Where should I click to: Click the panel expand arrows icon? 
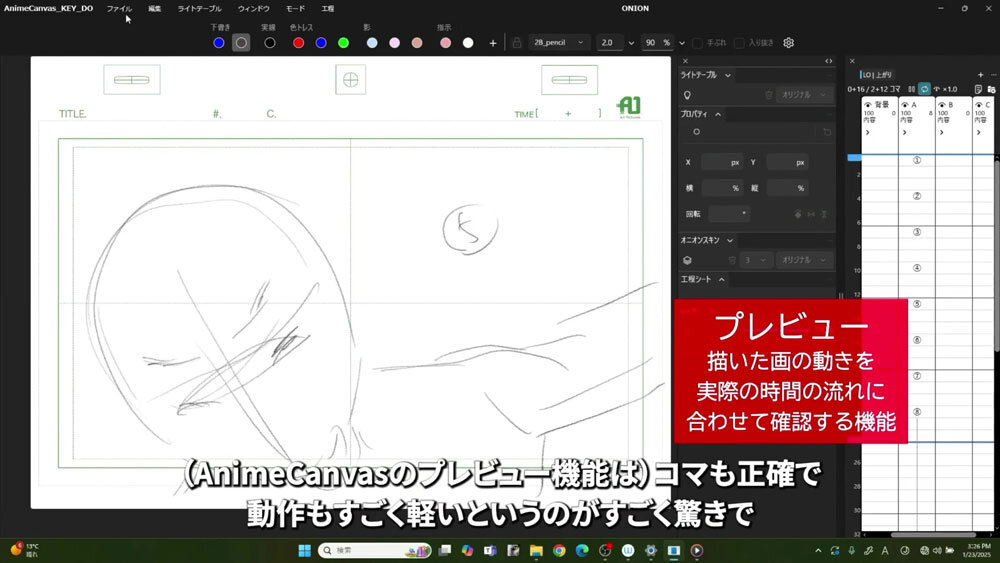tap(828, 61)
